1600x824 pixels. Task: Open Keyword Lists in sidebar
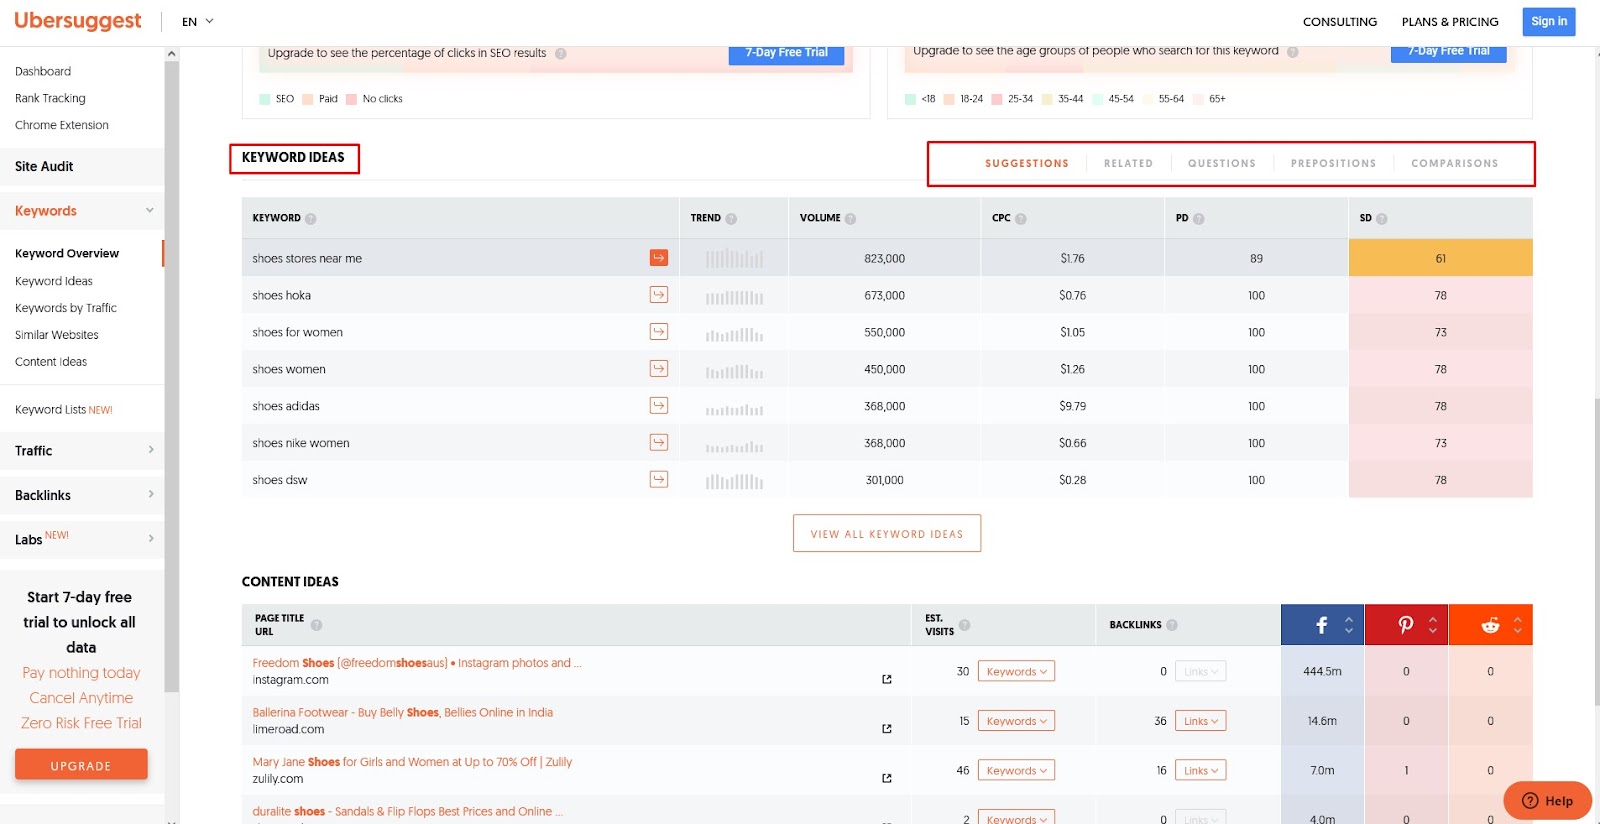point(64,410)
